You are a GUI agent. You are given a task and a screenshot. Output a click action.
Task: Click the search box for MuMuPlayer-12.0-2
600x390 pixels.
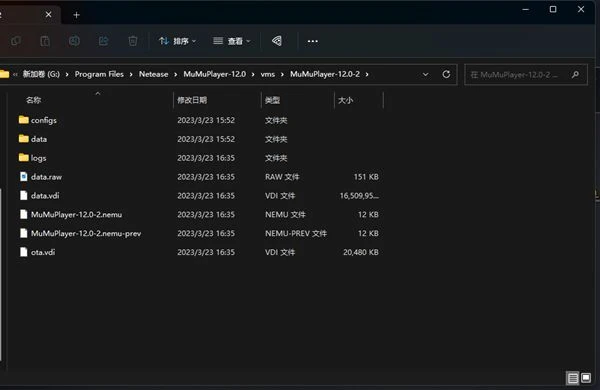point(526,75)
